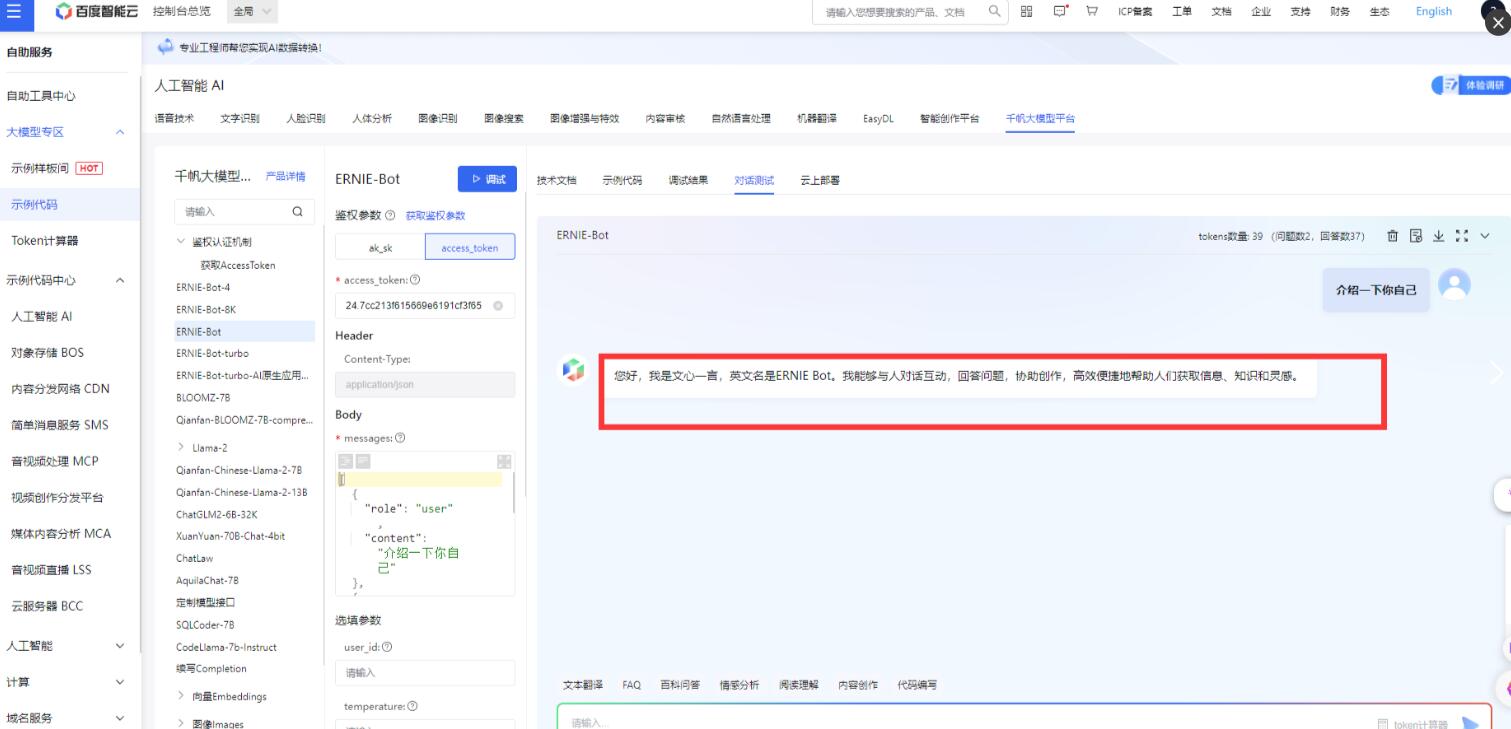Open the 获取鉴权参数 link
Image resolution: width=1511 pixels, height=729 pixels.
(x=435, y=216)
